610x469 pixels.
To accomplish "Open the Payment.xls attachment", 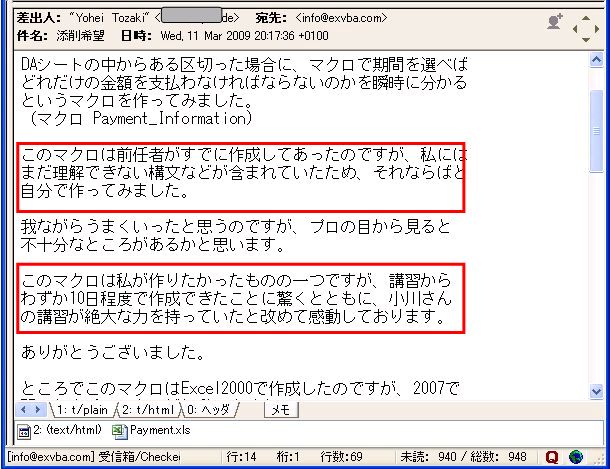I will [151, 430].
